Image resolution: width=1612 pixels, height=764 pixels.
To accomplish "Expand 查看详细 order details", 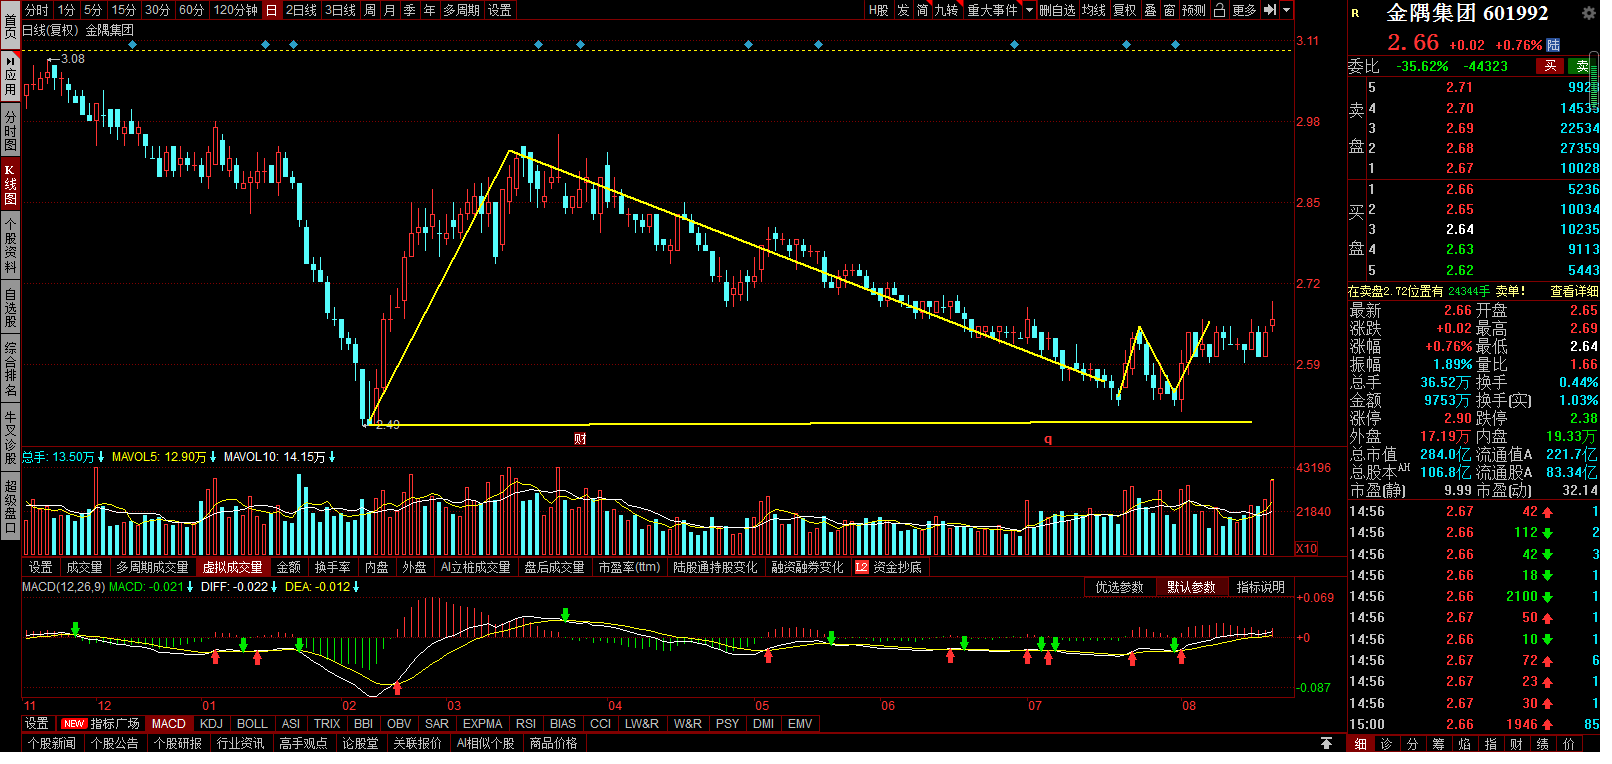I will tap(1574, 291).
